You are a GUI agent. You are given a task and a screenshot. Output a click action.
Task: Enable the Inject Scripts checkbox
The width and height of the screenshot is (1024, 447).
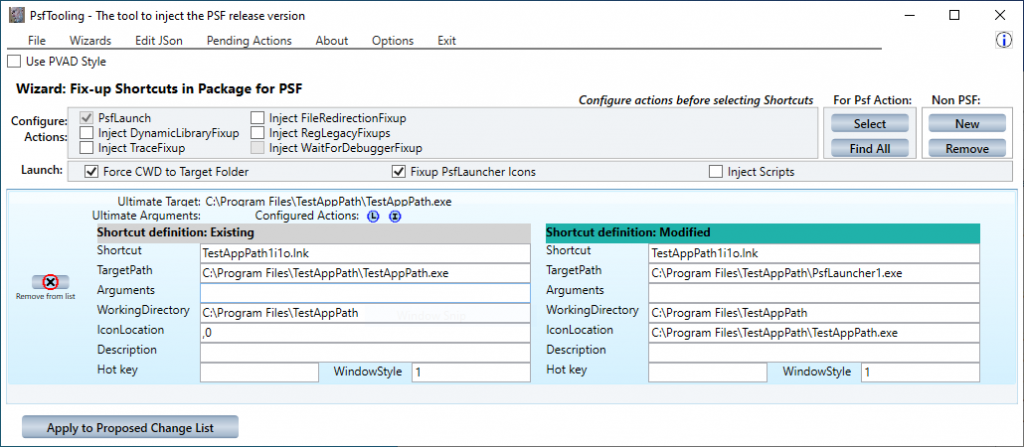click(x=716, y=173)
